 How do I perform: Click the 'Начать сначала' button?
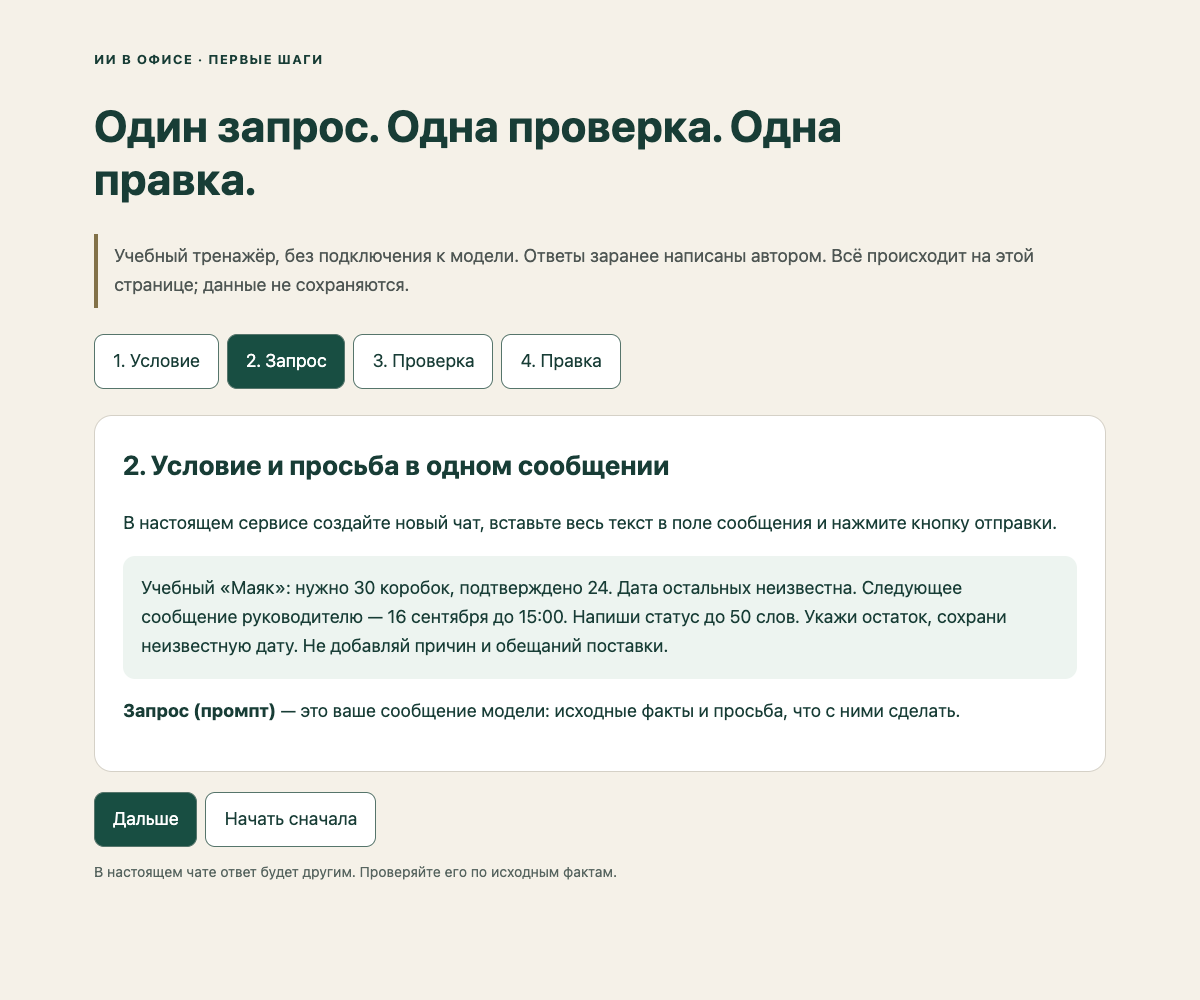[x=290, y=819]
